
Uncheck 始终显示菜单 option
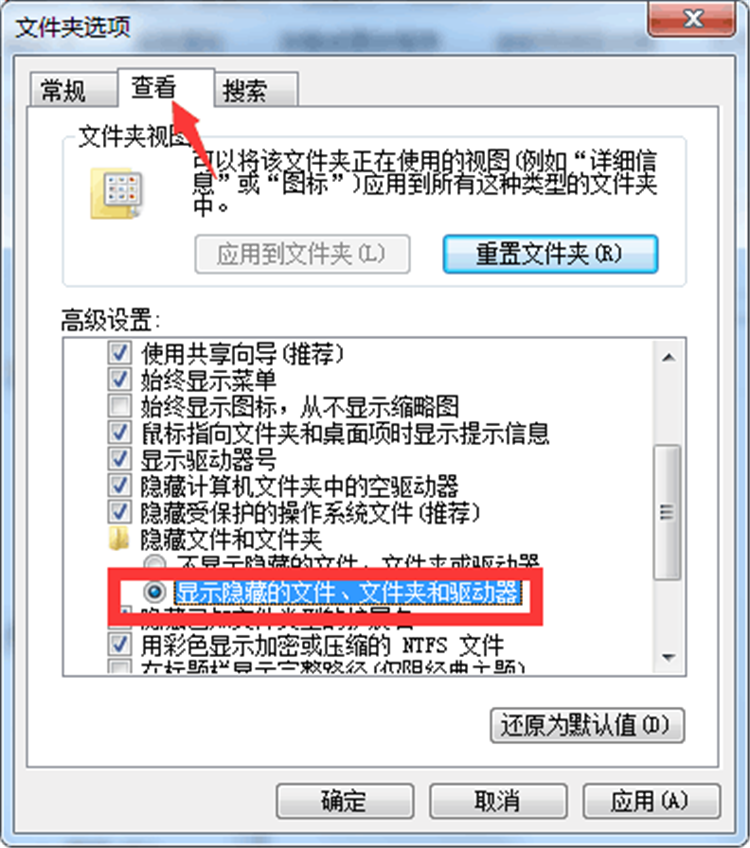[x=119, y=380]
